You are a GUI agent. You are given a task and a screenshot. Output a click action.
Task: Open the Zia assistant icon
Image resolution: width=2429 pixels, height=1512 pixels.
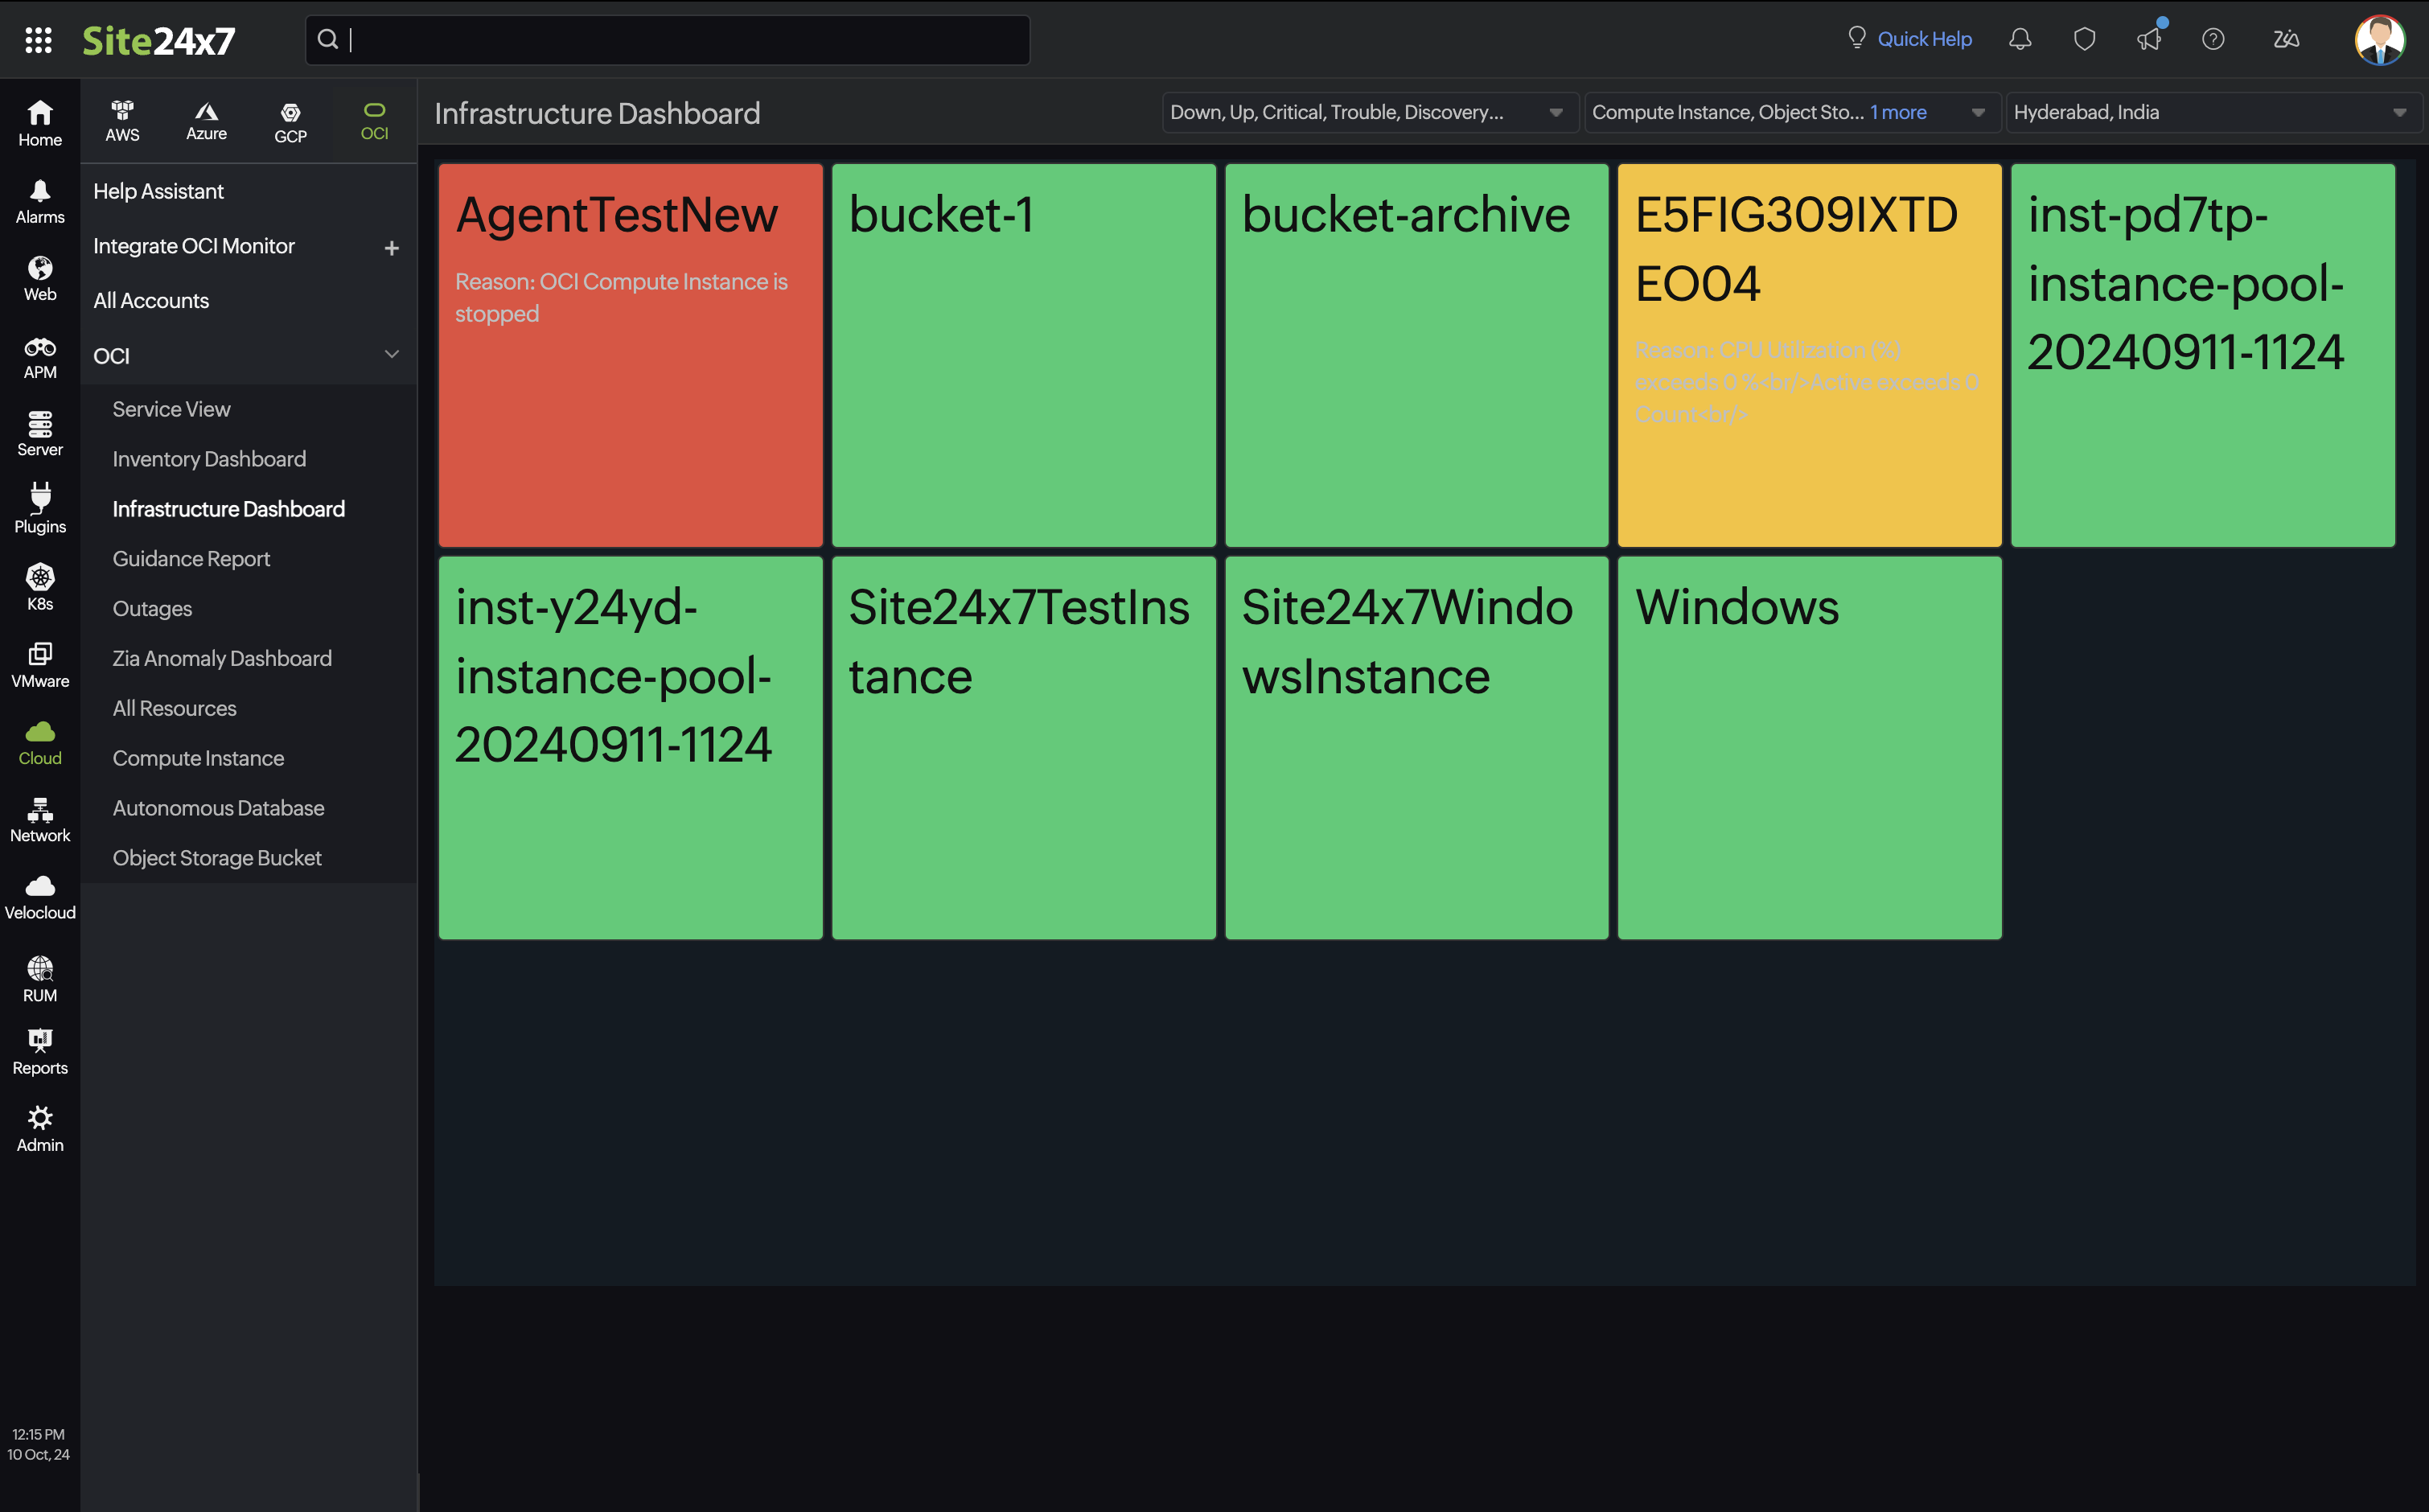pyautogui.click(x=2285, y=39)
